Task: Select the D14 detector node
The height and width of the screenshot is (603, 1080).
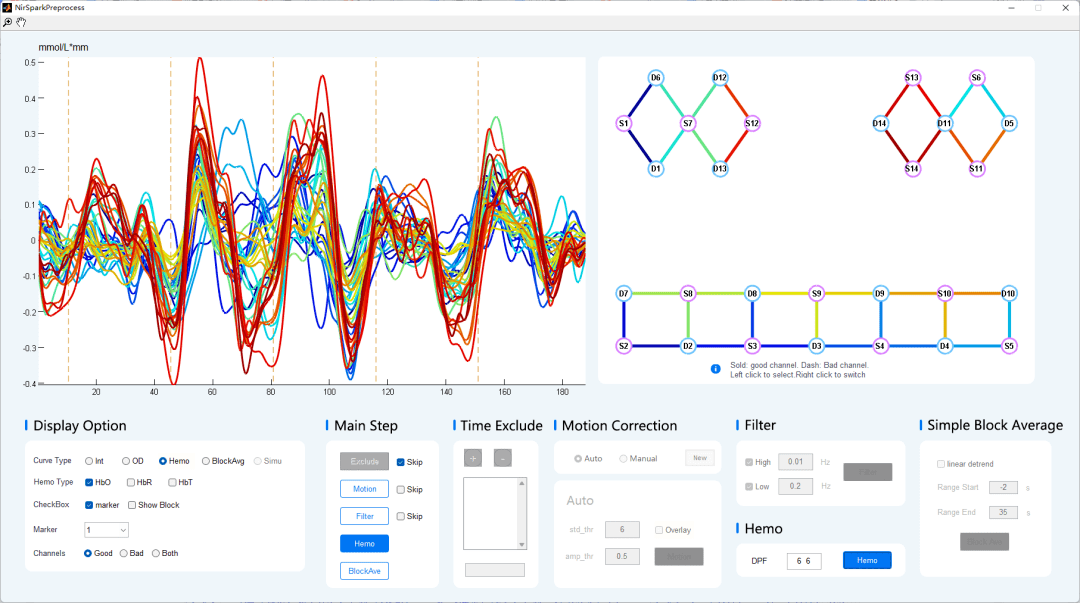Action: coord(880,124)
